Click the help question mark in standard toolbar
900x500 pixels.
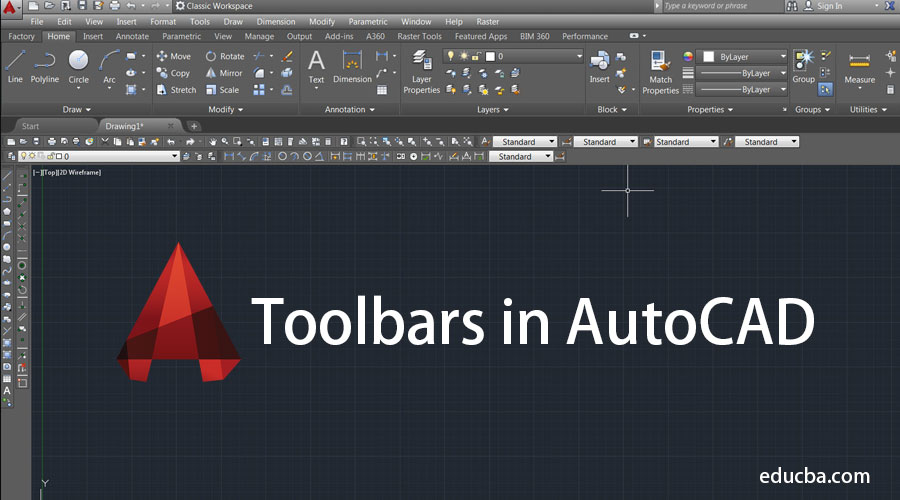click(344, 141)
